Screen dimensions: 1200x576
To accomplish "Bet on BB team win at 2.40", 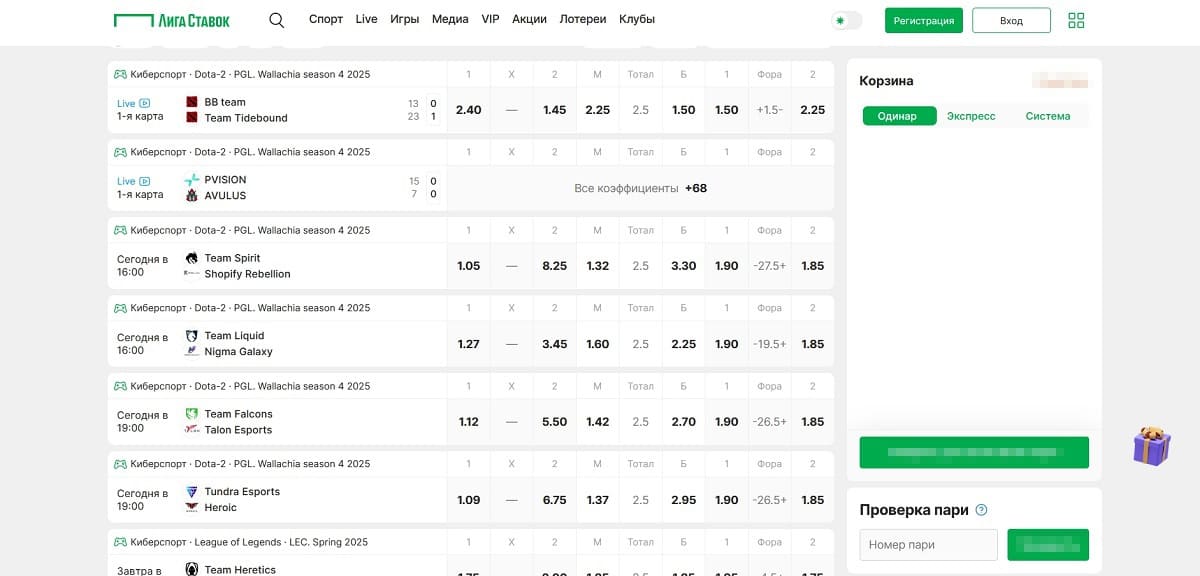I will tap(468, 110).
